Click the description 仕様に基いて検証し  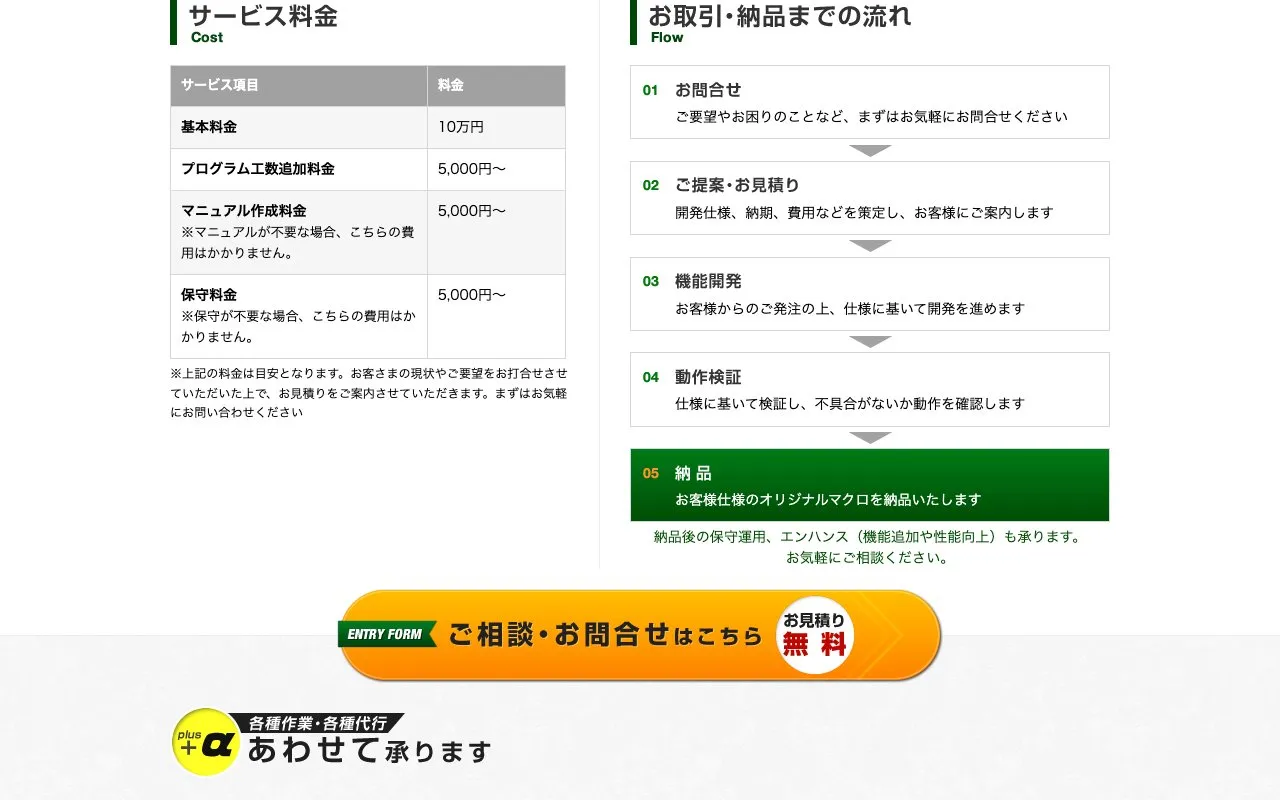[x=850, y=404]
